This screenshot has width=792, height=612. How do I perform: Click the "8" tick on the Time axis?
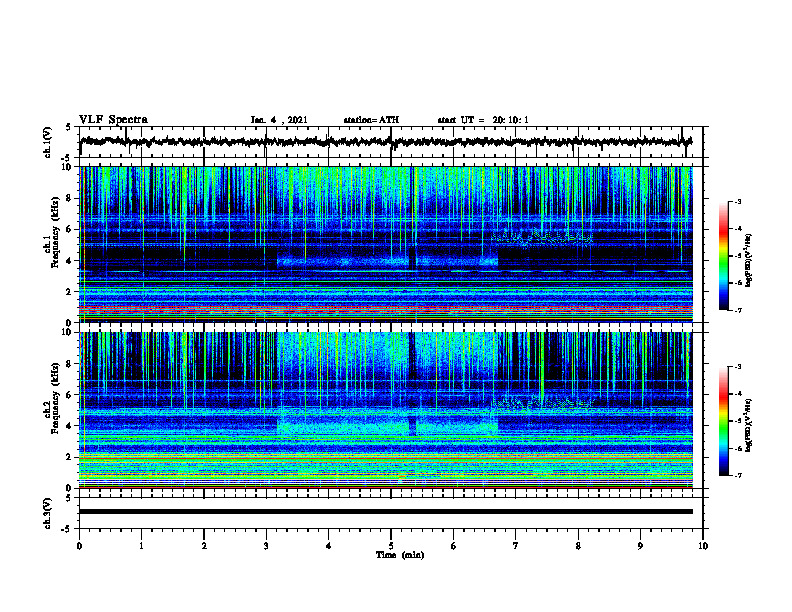pyautogui.click(x=578, y=546)
